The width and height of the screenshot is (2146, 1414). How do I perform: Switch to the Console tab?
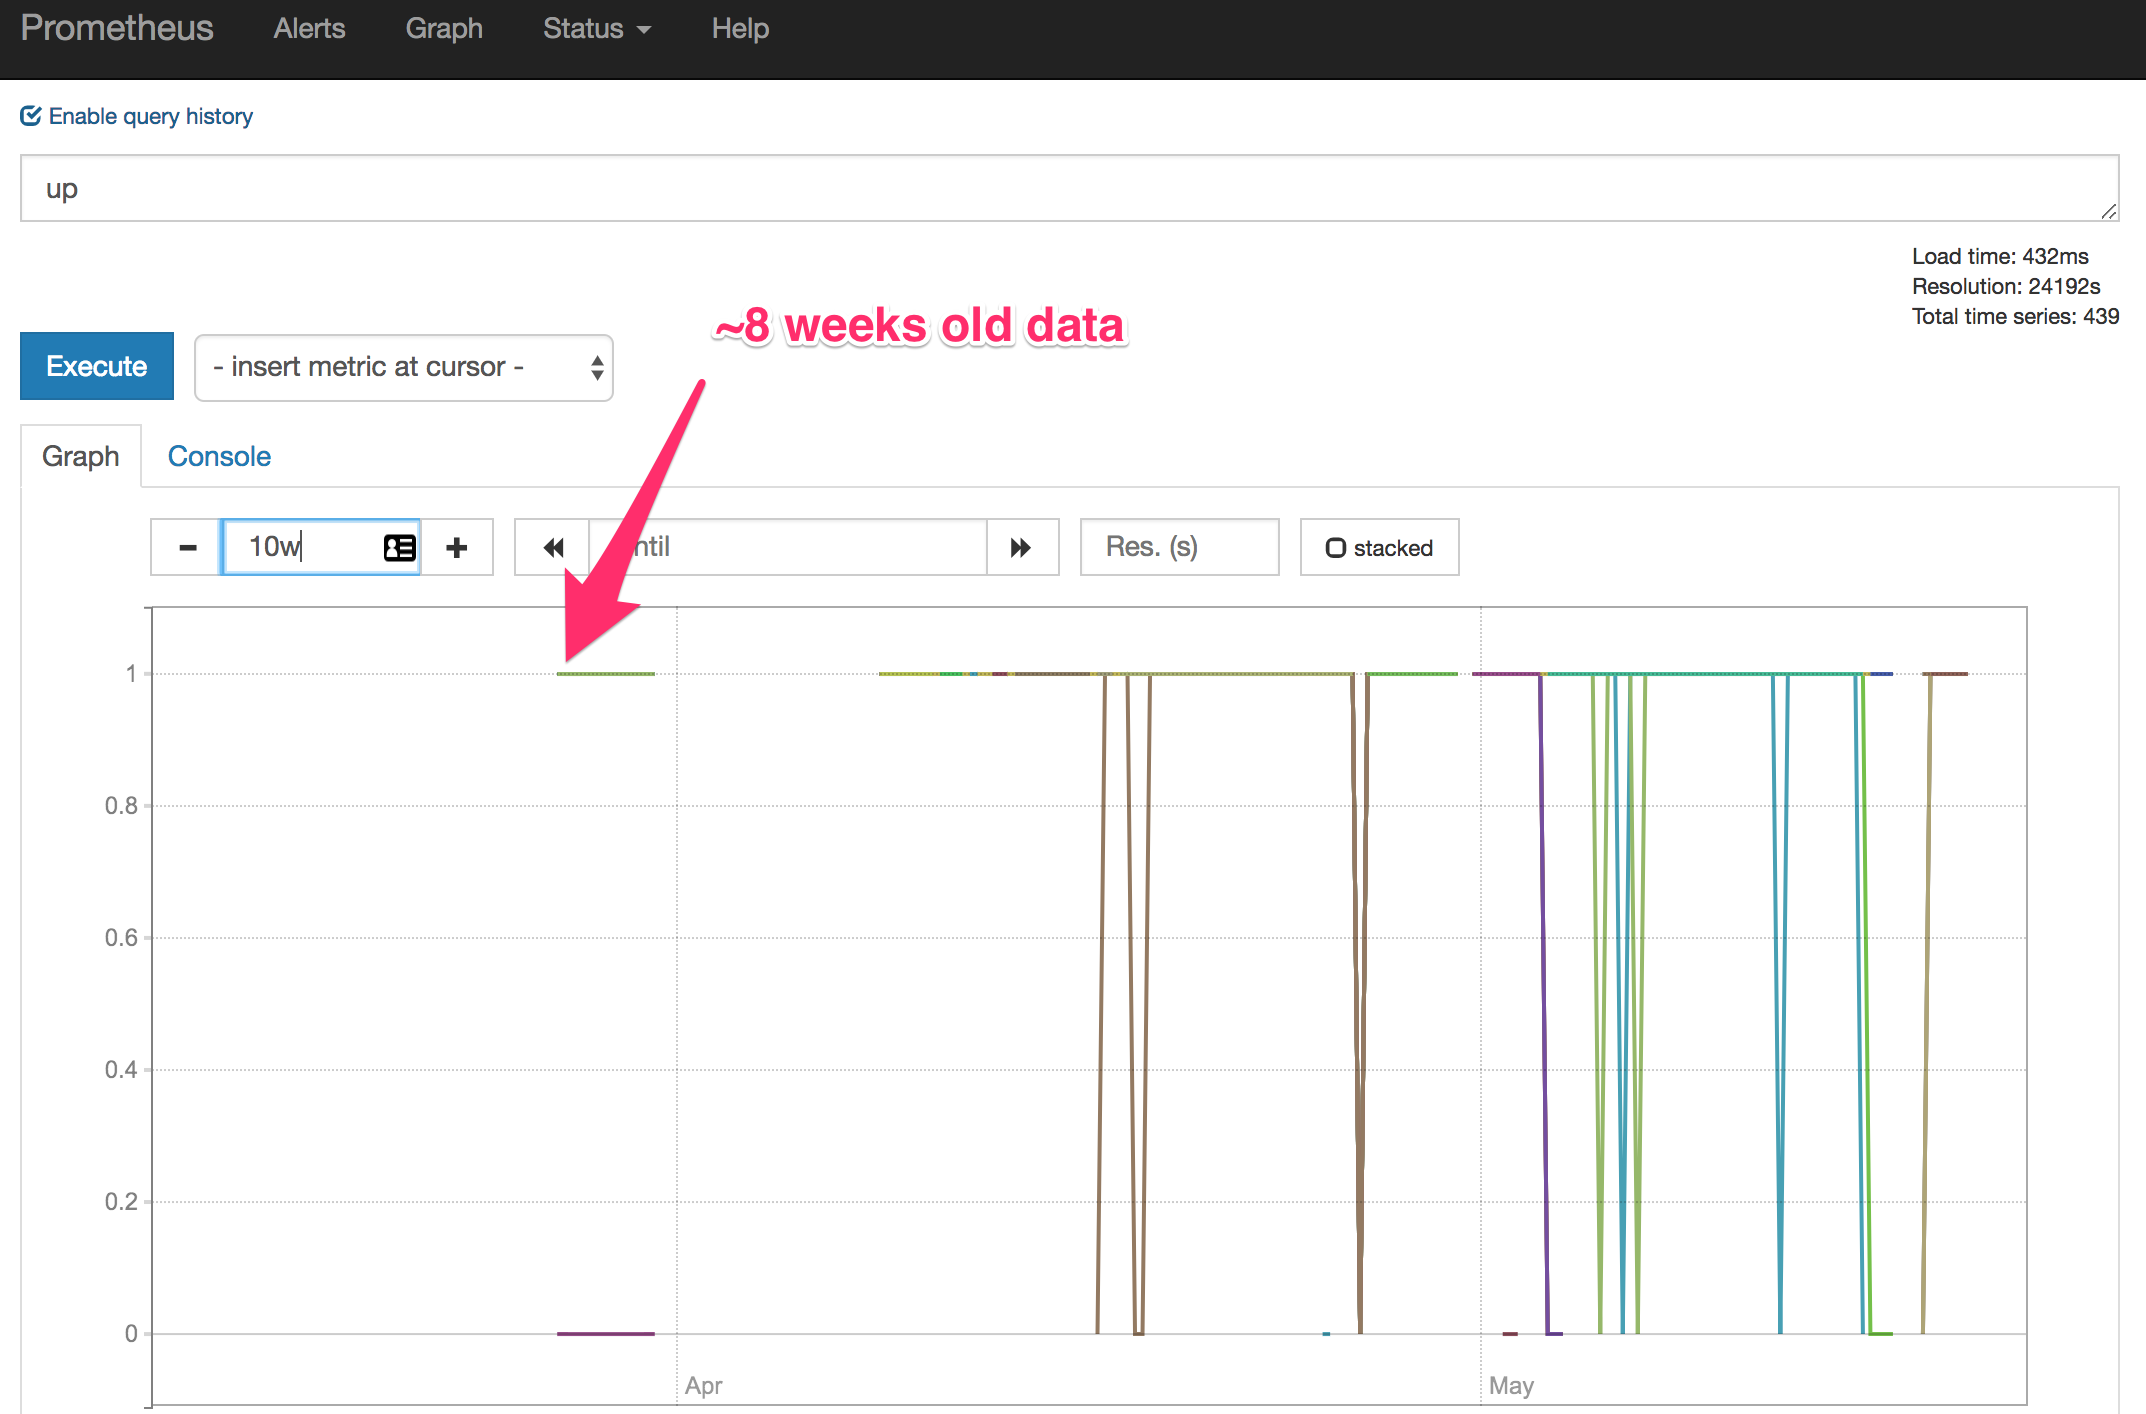pos(219,456)
